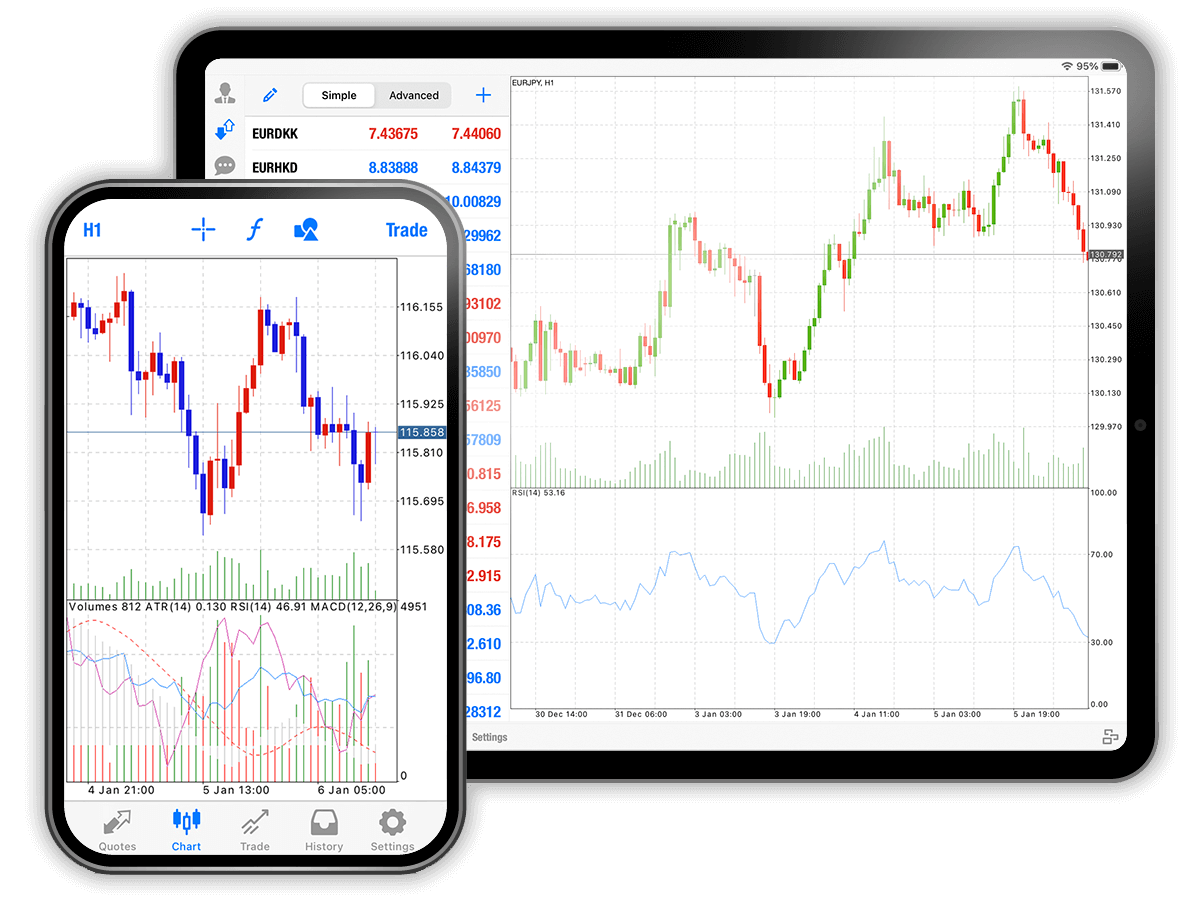Go to the Quotes tab in the phone's bottom bar
Viewport: 1200px width, 900px height.
[x=117, y=831]
